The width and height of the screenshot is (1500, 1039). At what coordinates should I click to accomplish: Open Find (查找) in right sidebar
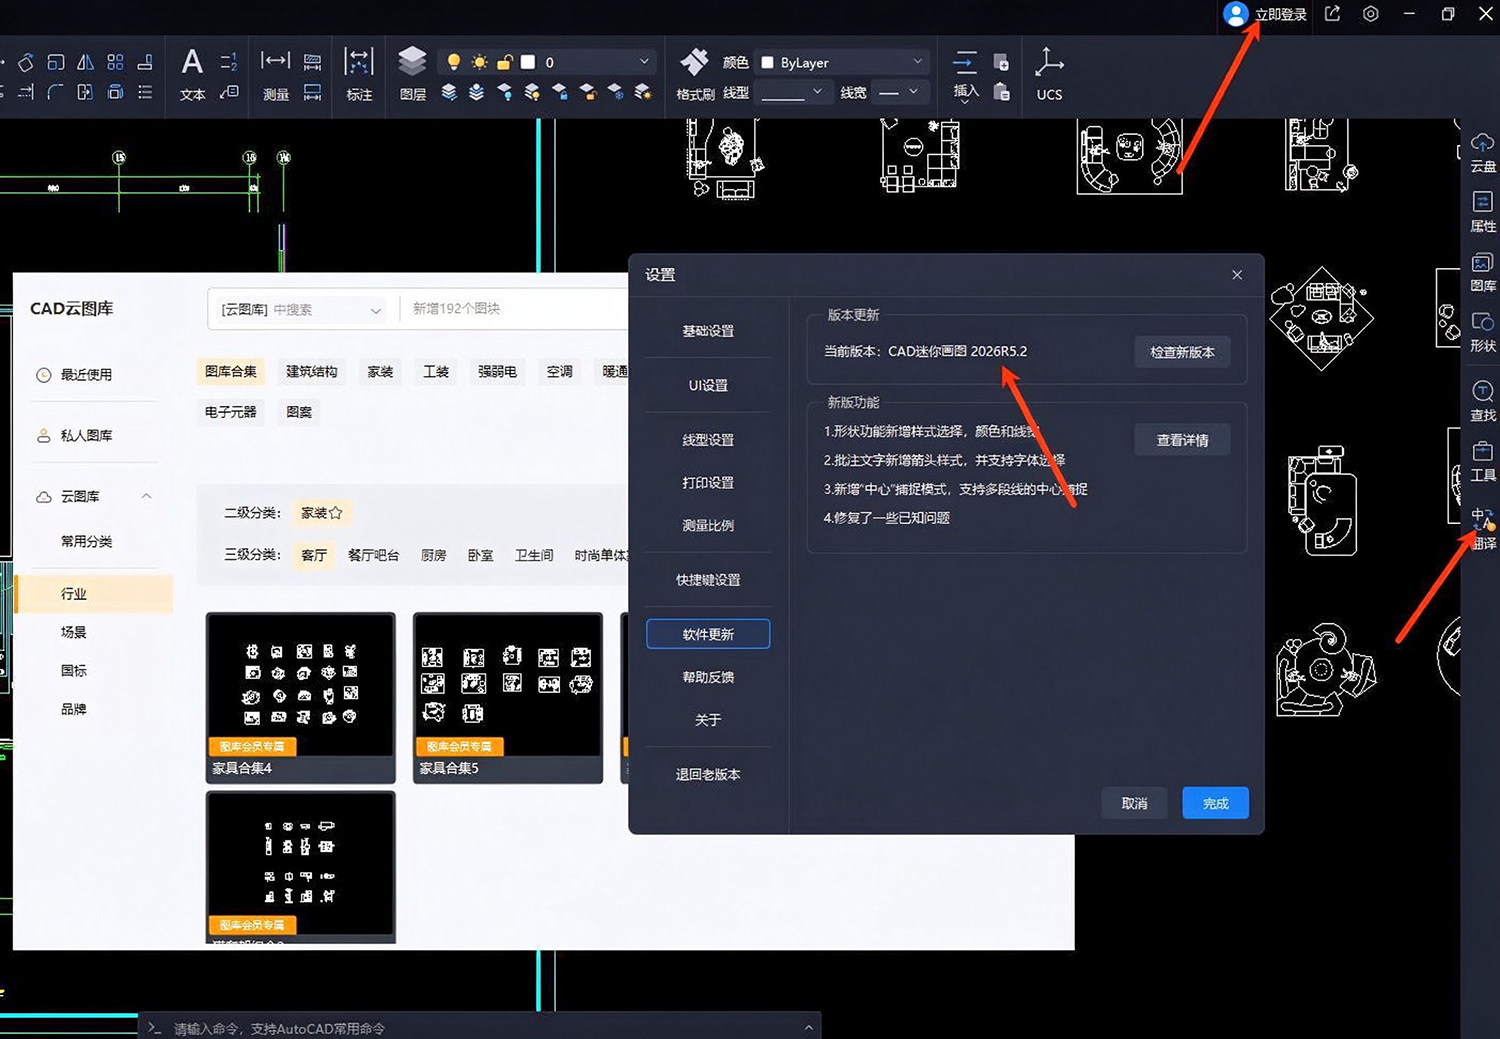[x=1483, y=402]
